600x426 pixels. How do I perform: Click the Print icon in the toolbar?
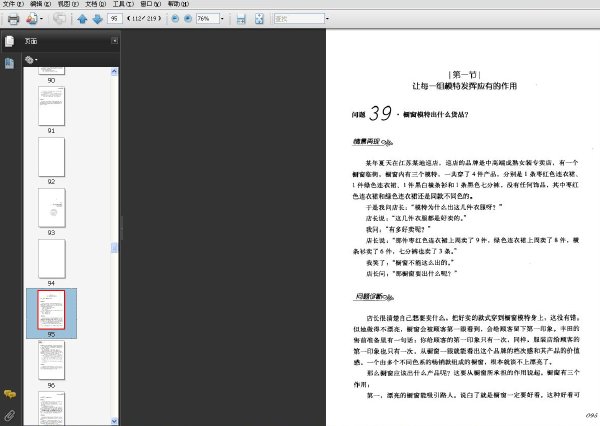click(x=13, y=19)
